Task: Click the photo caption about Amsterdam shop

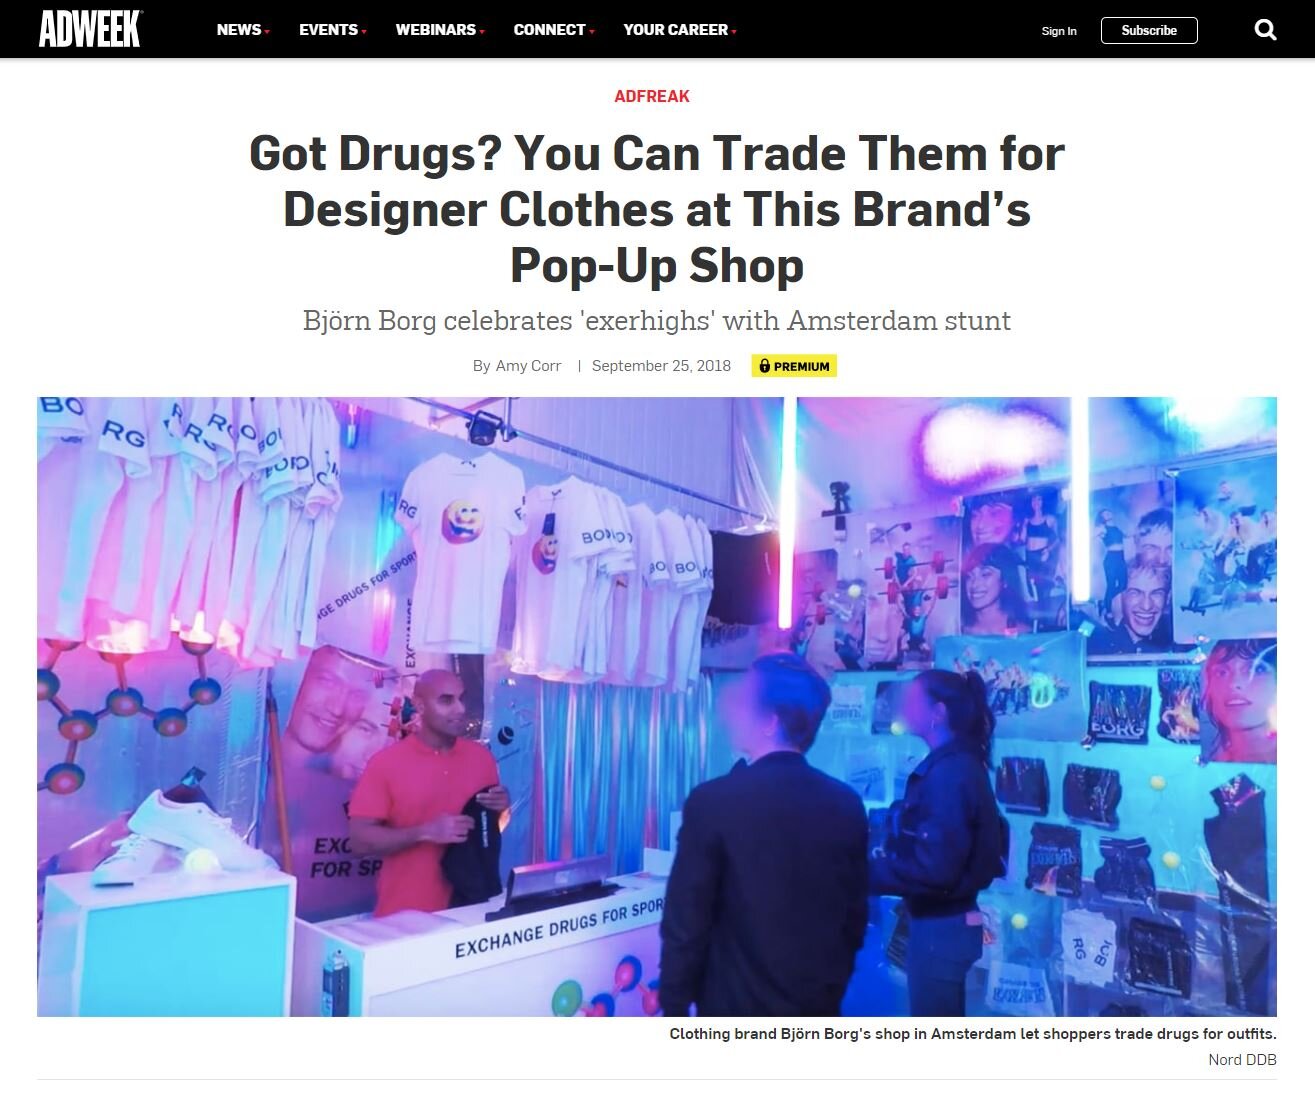Action: (973, 1034)
